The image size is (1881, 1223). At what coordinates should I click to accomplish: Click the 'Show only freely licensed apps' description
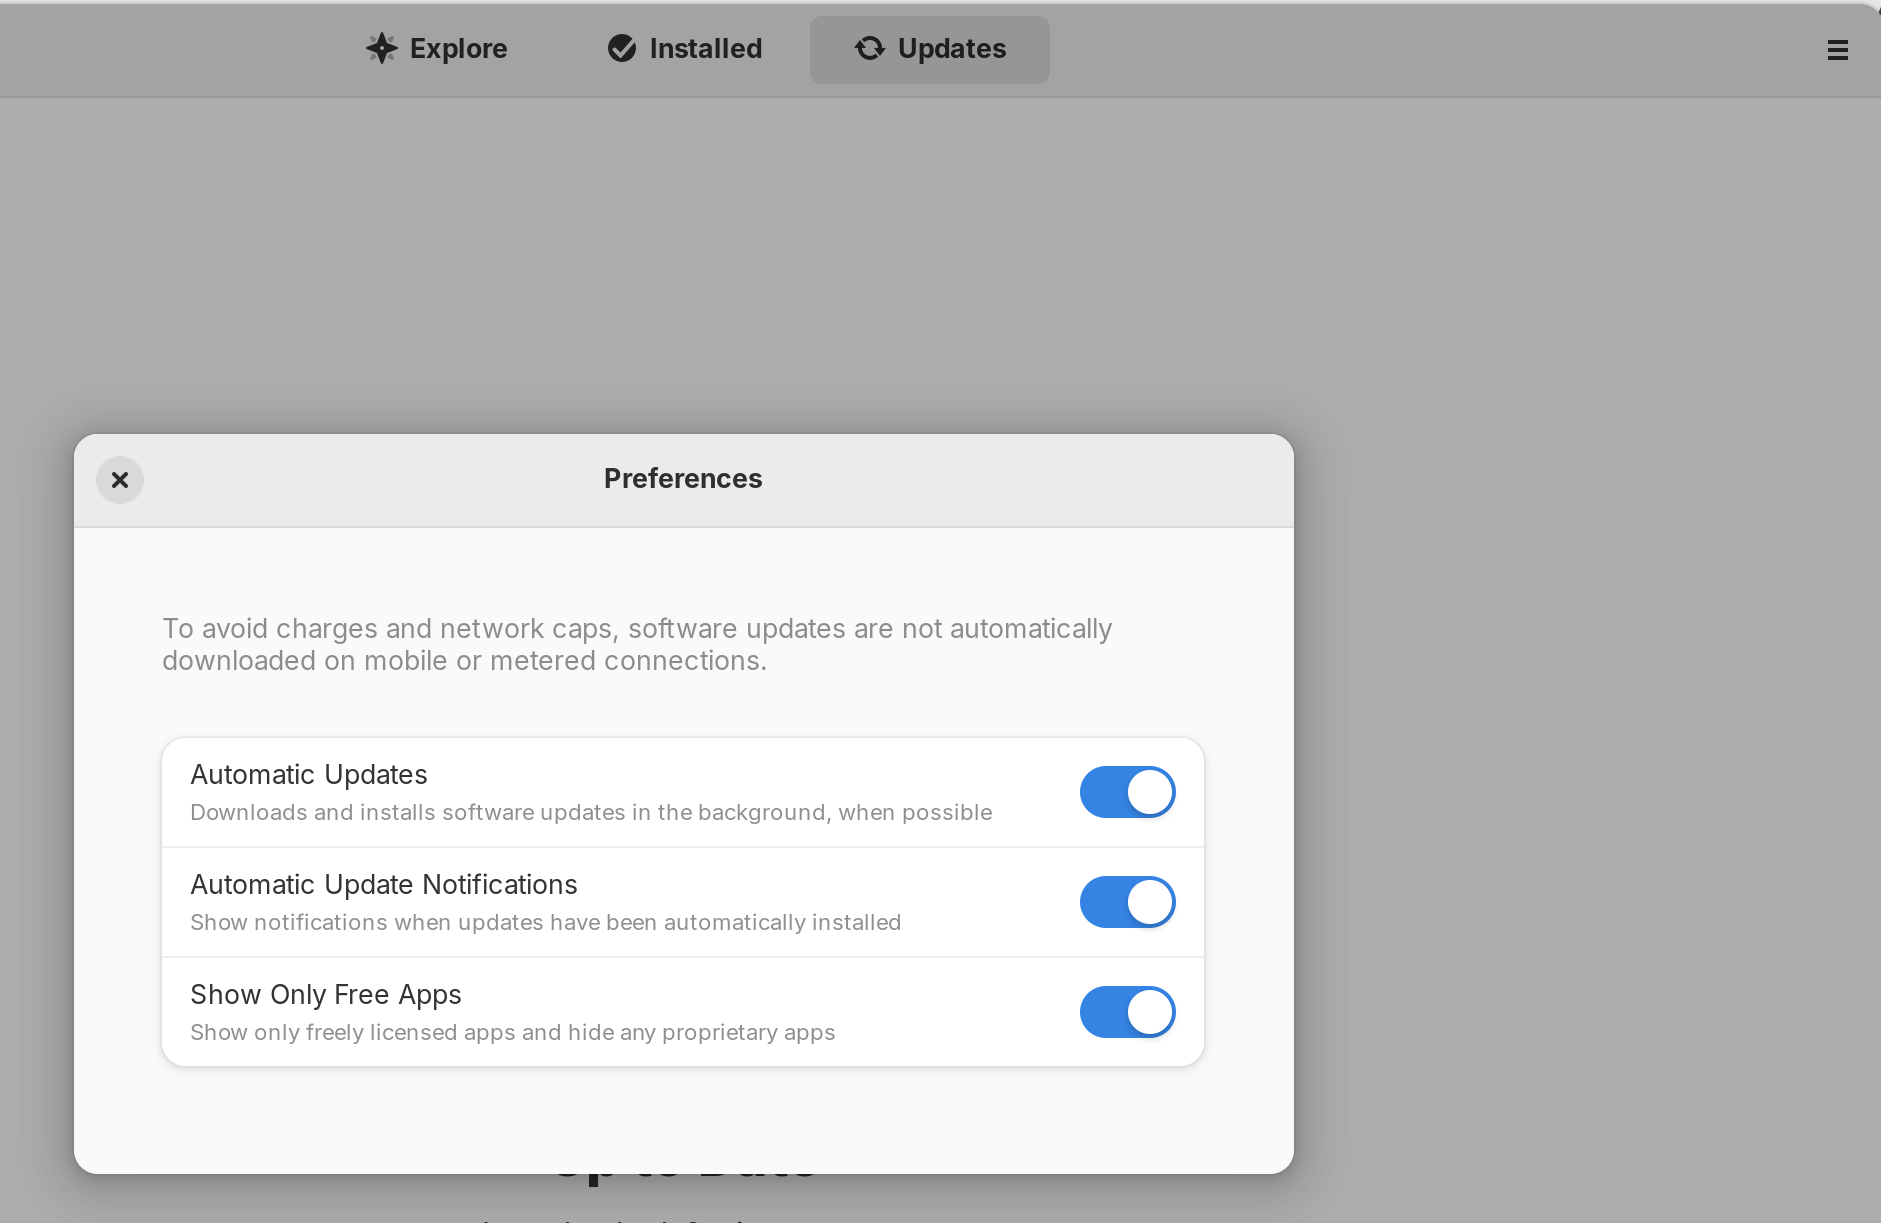point(513,1033)
